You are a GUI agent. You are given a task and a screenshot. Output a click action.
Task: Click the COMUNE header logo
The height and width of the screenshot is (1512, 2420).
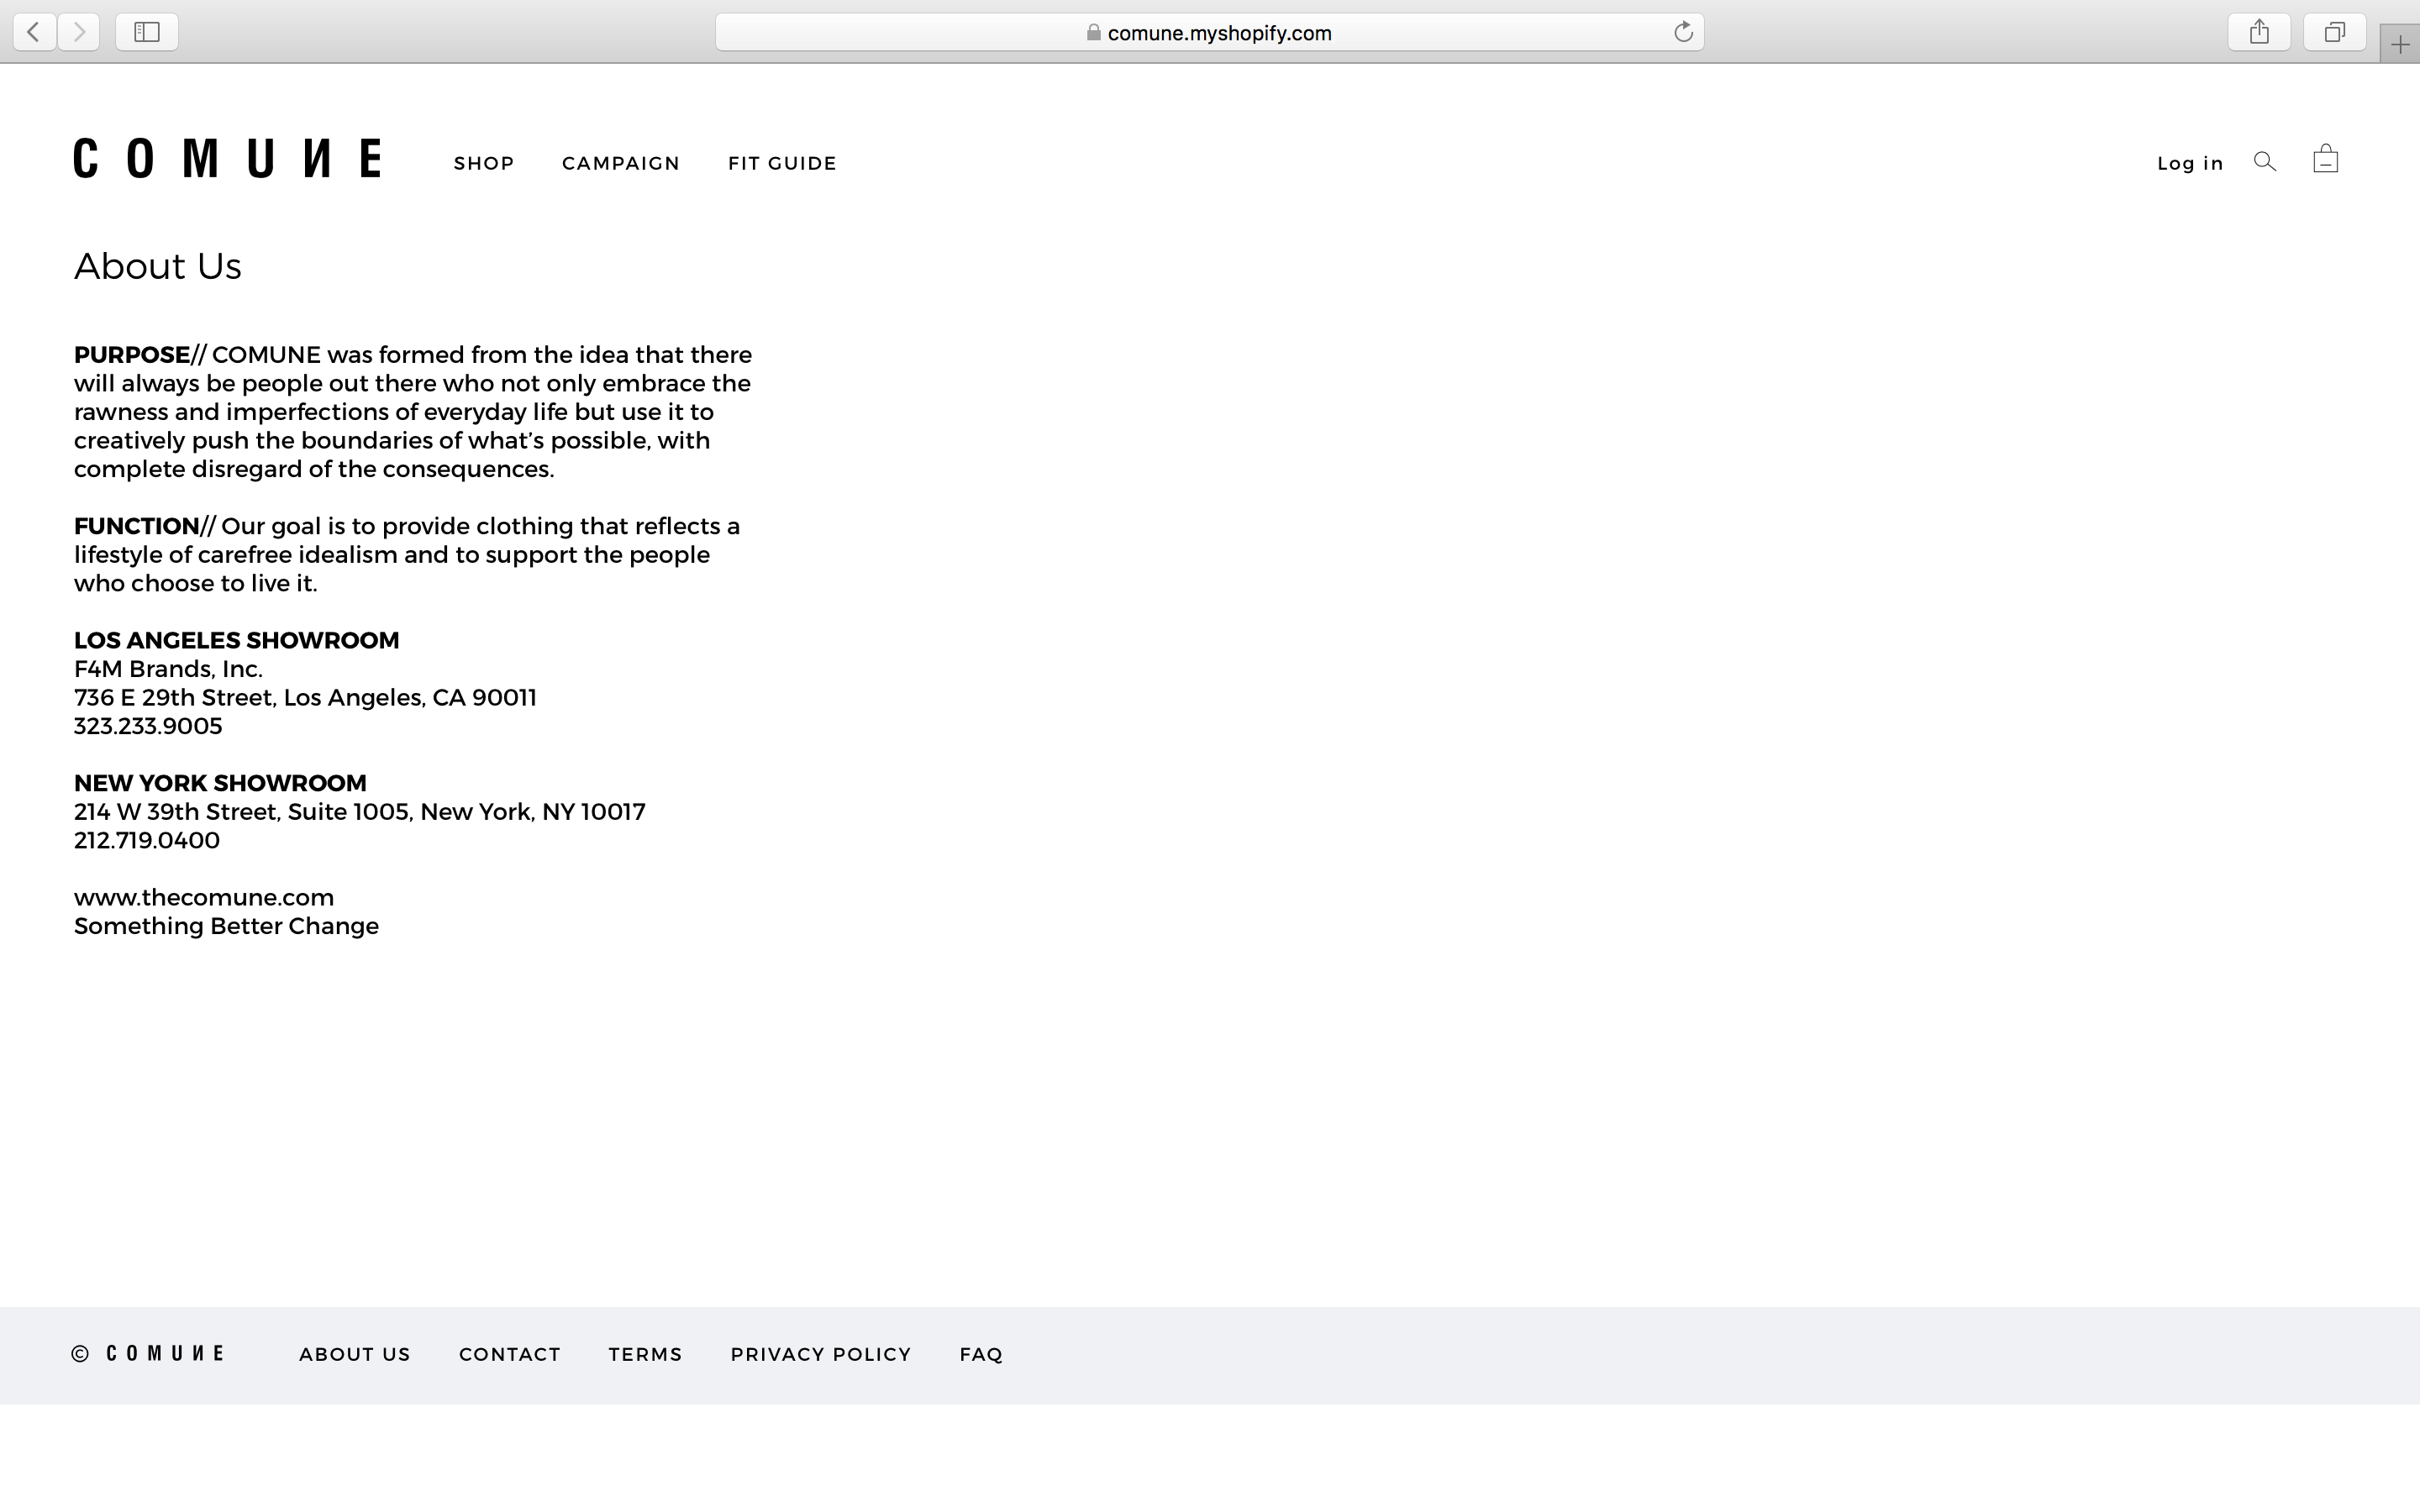tap(227, 159)
